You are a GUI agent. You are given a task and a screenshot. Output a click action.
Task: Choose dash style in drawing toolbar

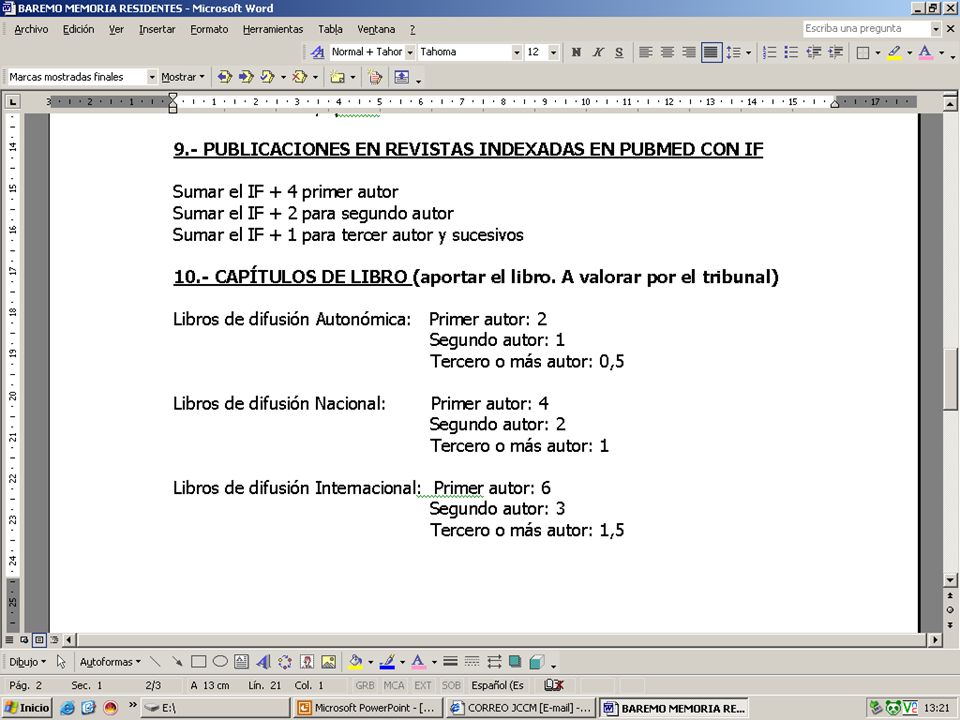(471, 662)
